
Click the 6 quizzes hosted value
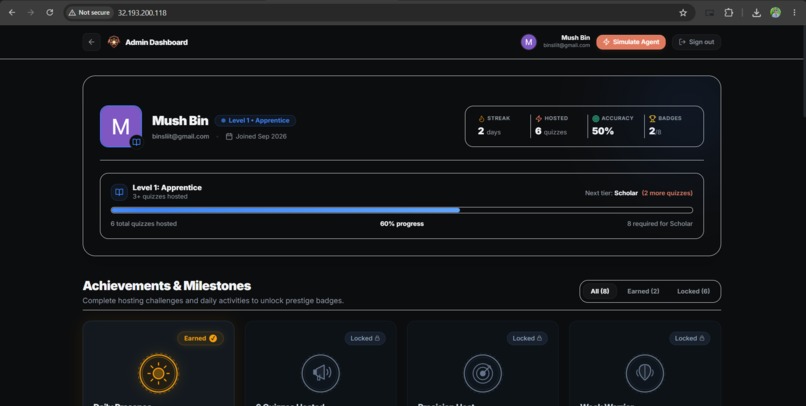(551, 132)
